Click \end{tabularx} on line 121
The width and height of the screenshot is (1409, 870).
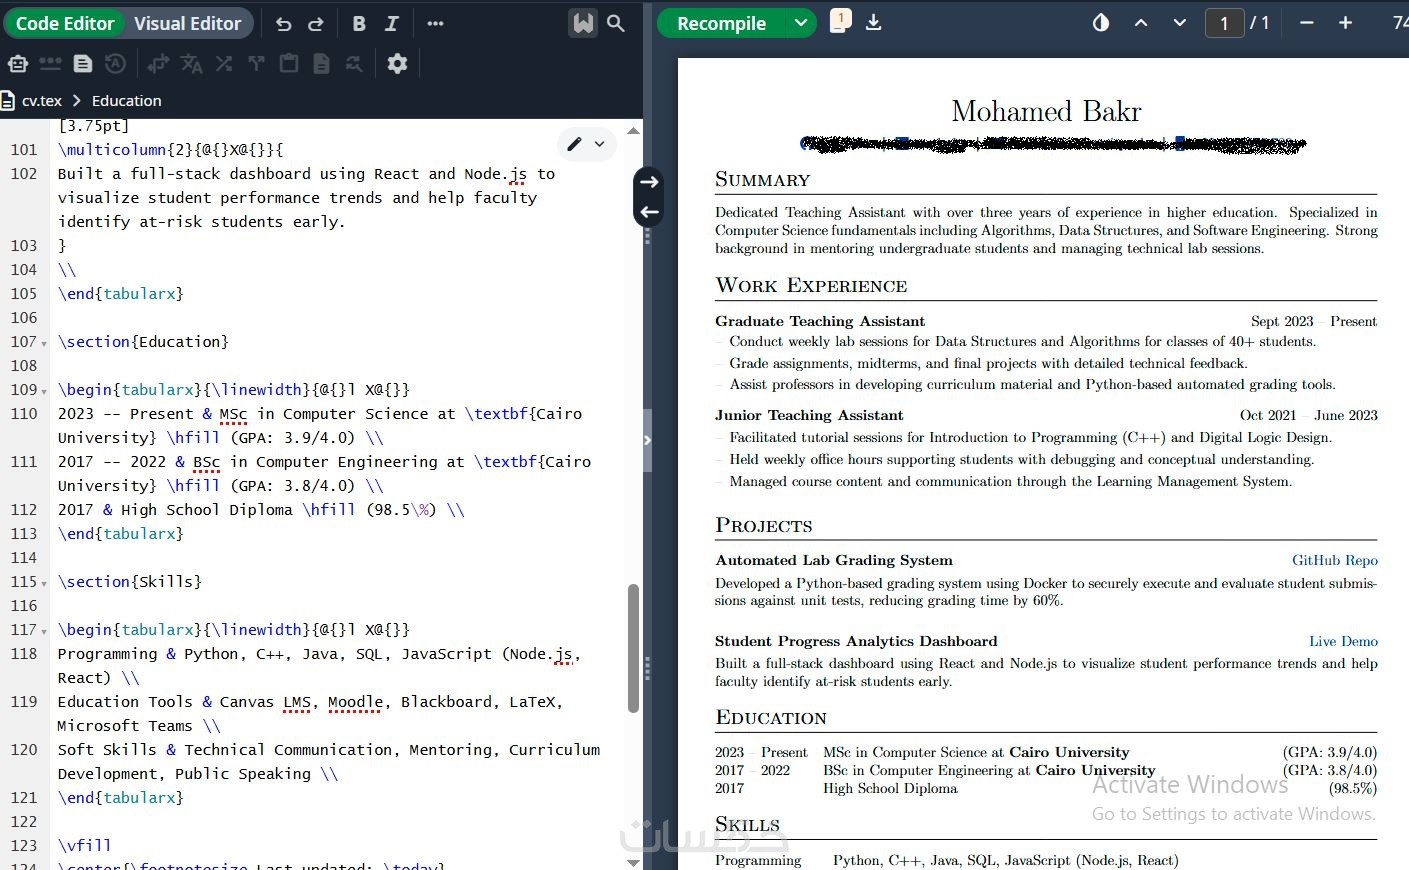[x=121, y=798]
